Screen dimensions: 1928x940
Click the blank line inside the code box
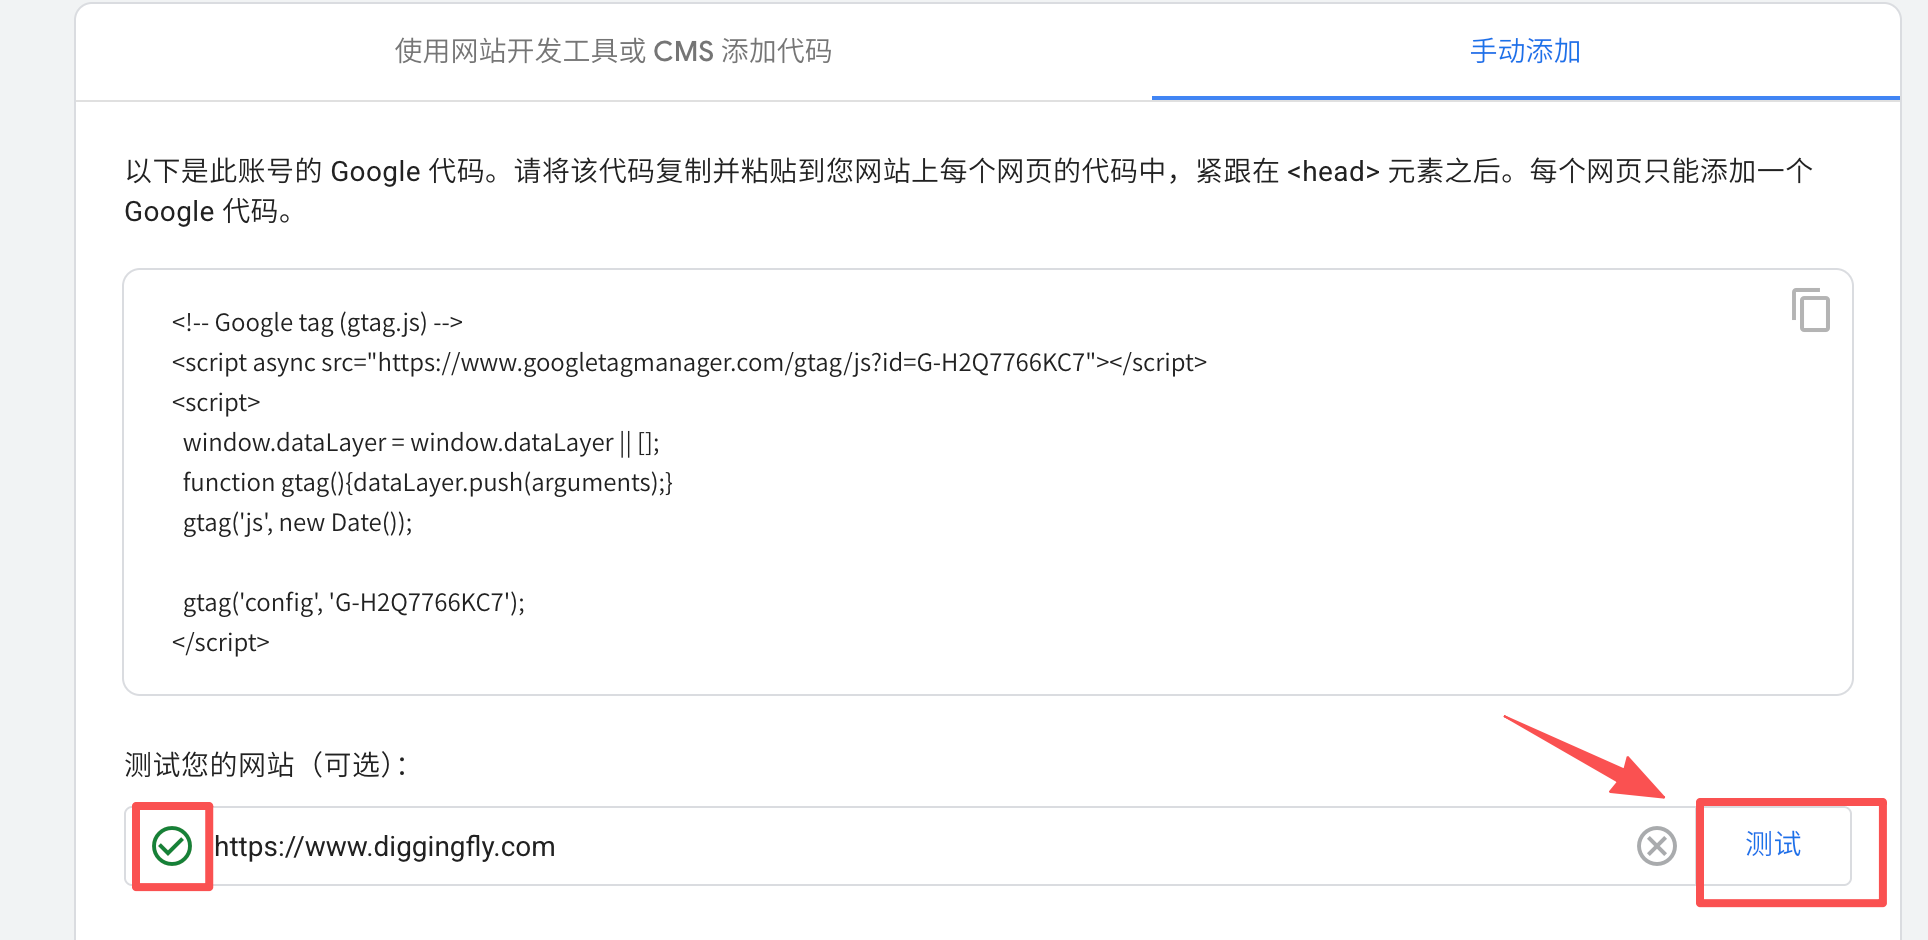(x=600, y=562)
